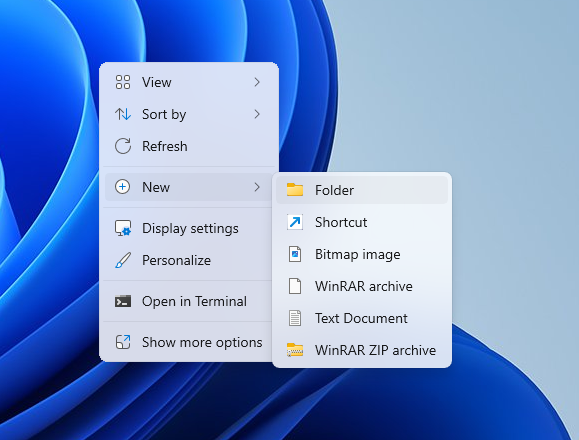Click the Shortcut arrow icon
Image resolution: width=579 pixels, height=440 pixels.
pos(295,222)
